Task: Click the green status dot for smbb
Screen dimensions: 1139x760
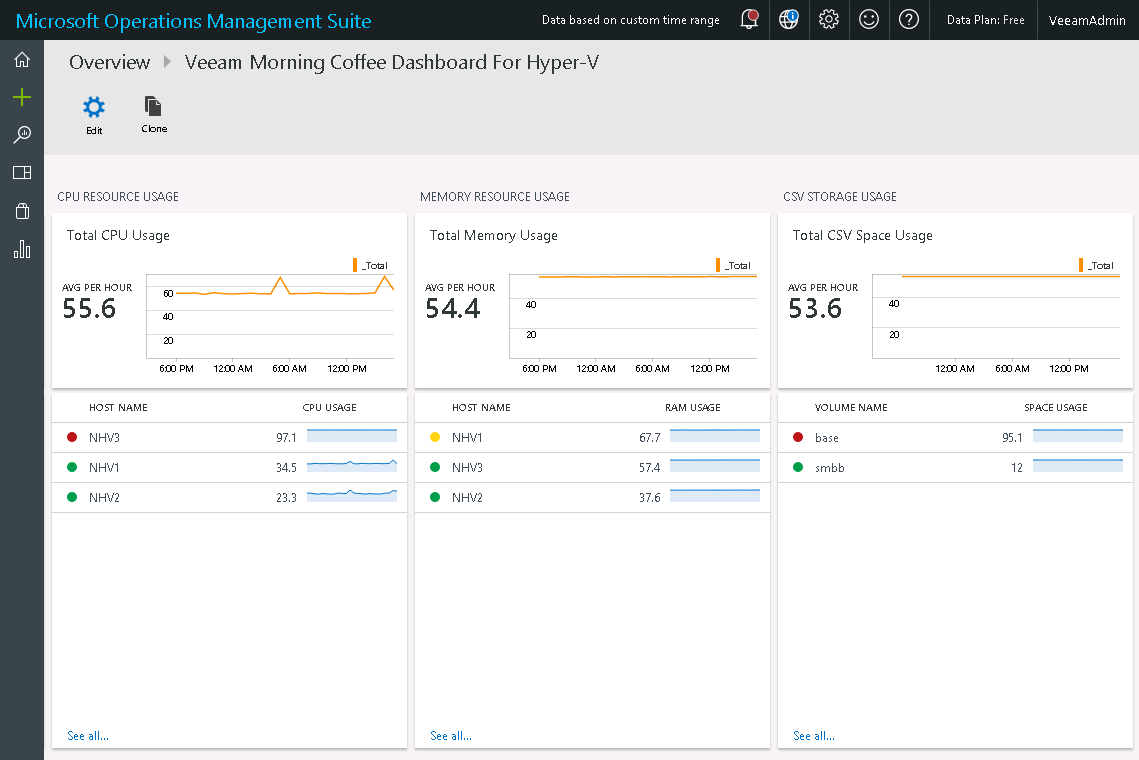Action: [798, 467]
